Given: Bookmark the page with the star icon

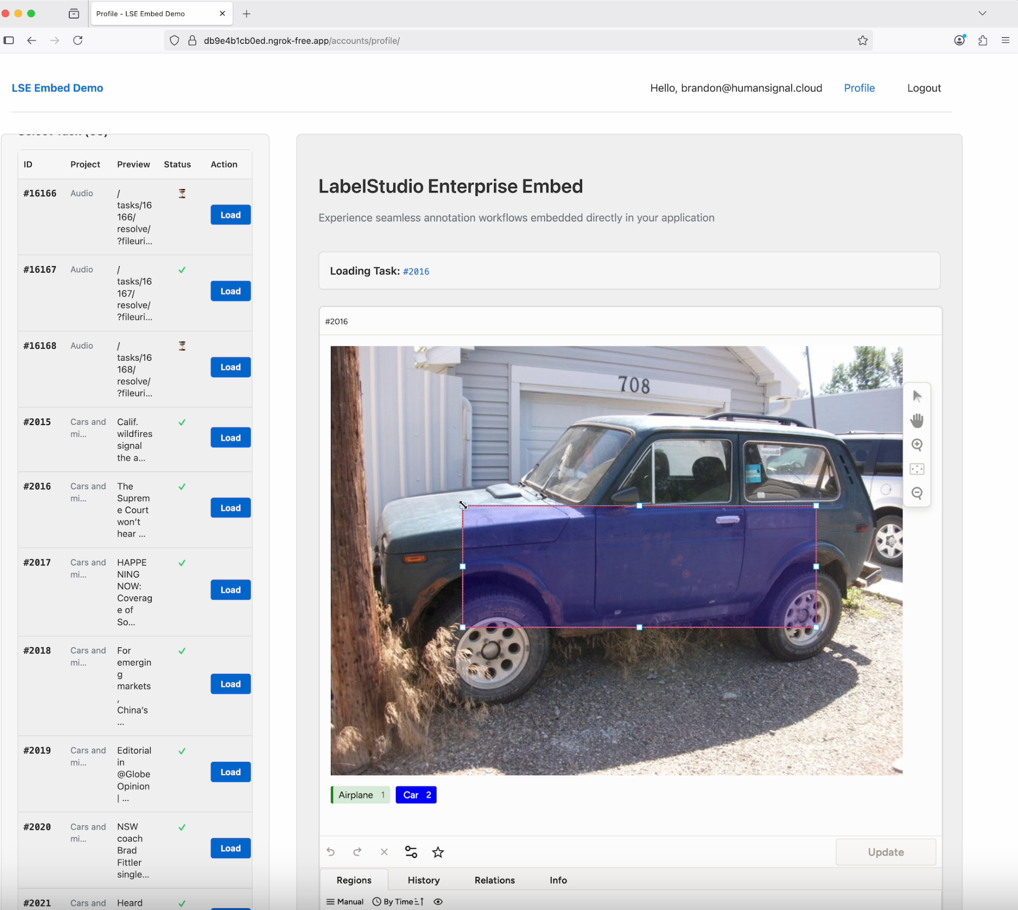Looking at the screenshot, I should 862,41.
